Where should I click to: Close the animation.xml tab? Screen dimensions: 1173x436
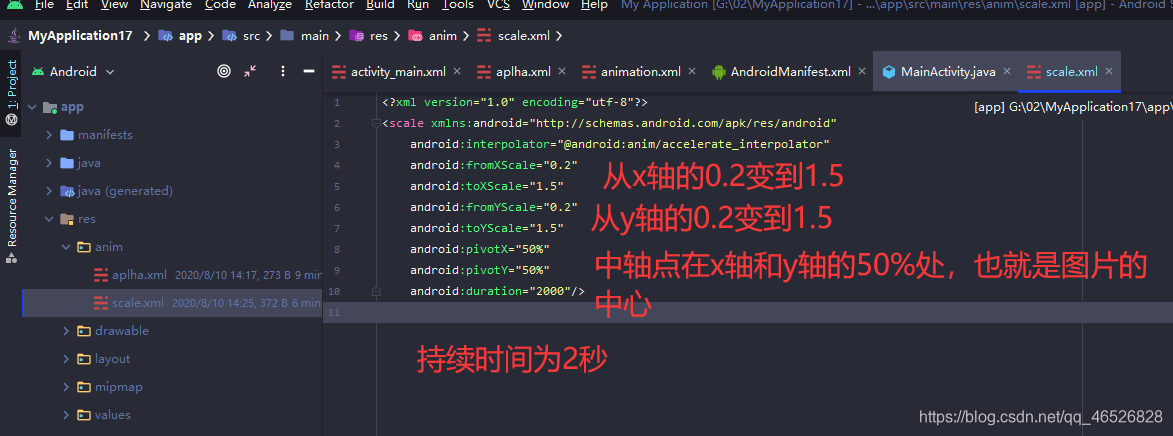click(x=692, y=72)
